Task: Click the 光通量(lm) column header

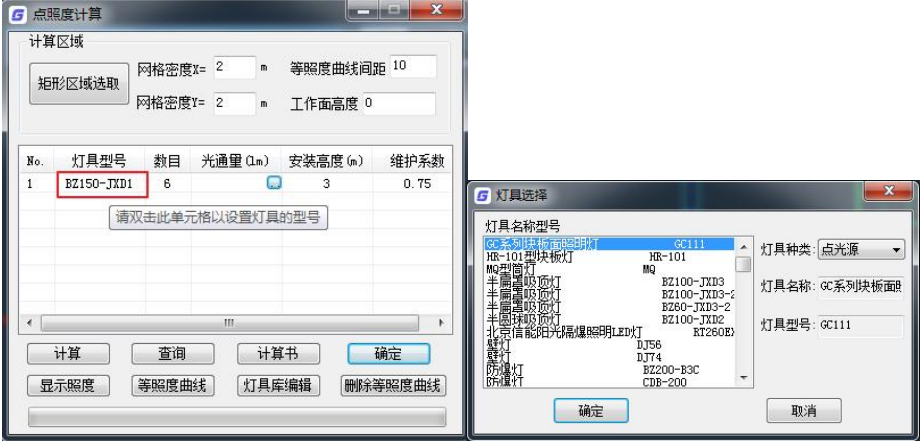Action: [235, 161]
